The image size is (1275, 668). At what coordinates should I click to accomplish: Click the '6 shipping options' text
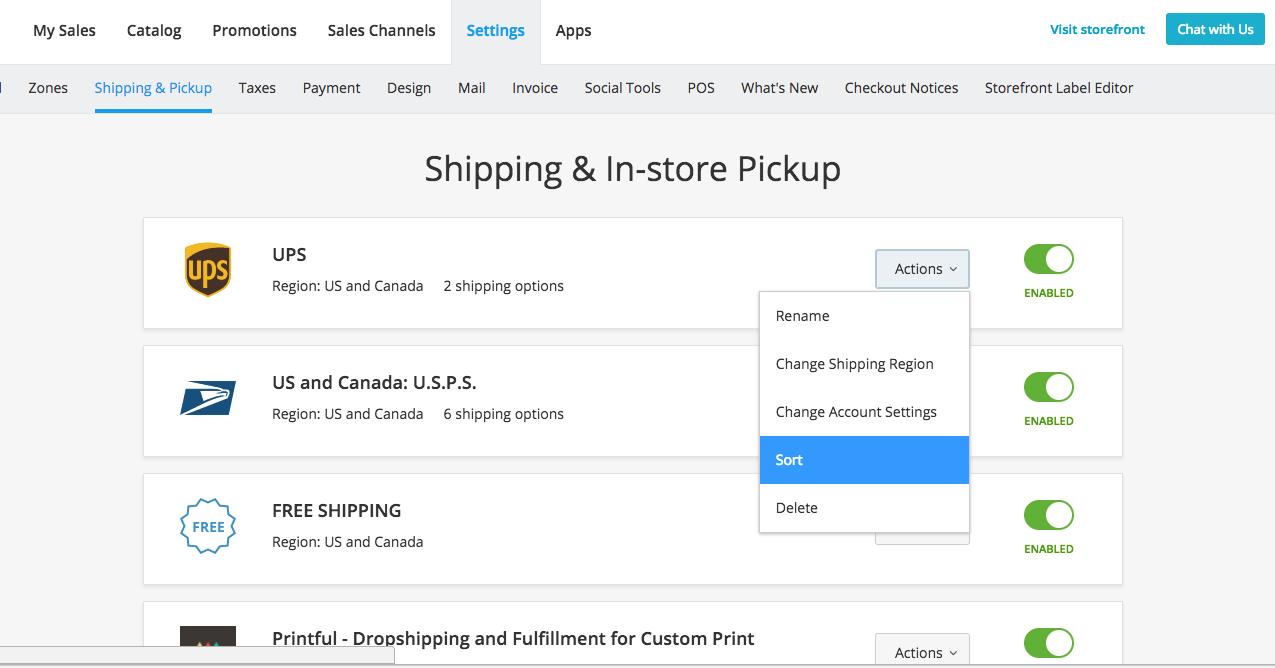[503, 414]
